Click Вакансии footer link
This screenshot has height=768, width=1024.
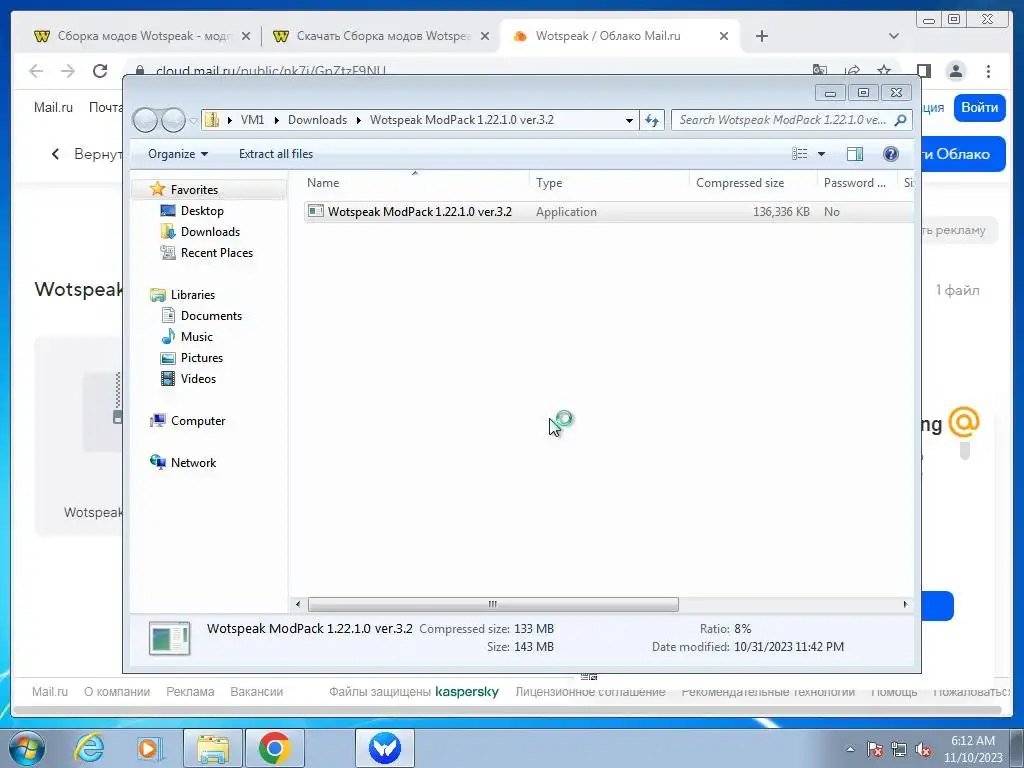[x=257, y=692]
